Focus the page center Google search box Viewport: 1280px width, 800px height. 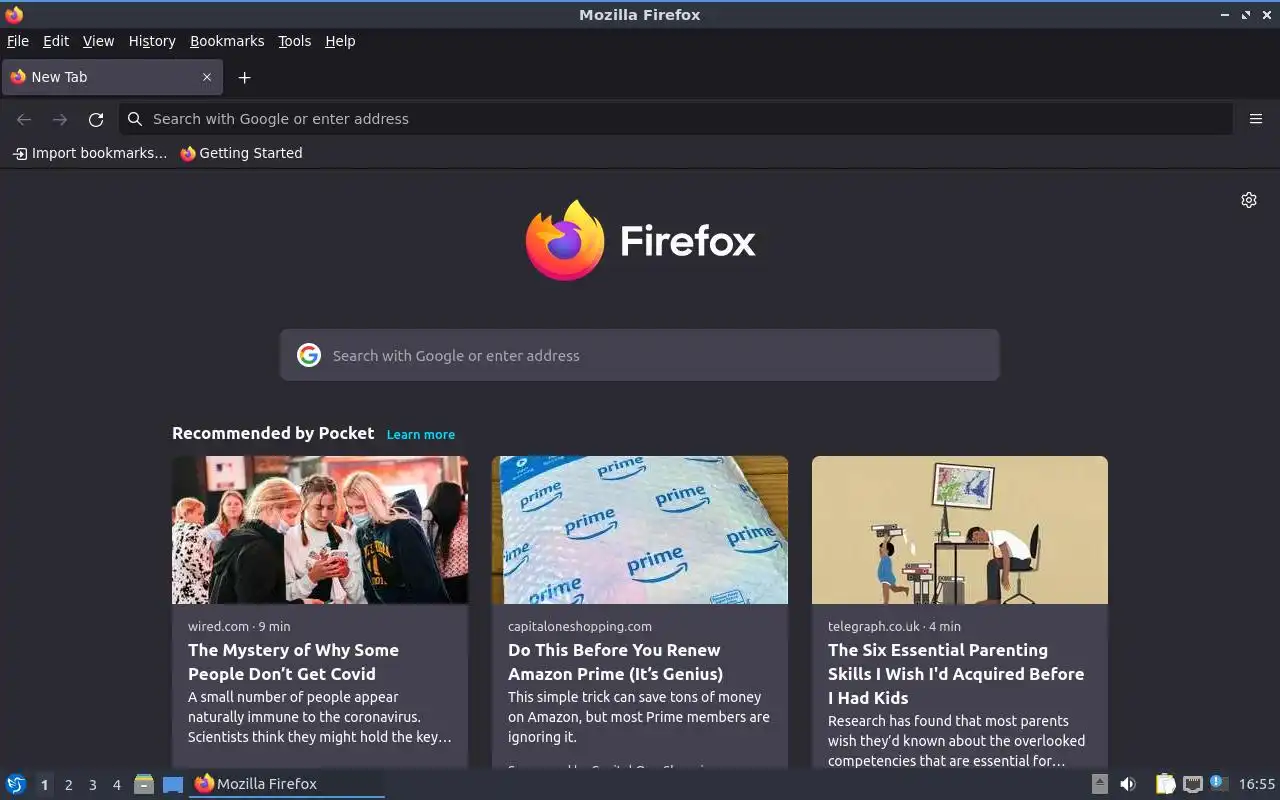pyautogui.click(x=640, y=355)
